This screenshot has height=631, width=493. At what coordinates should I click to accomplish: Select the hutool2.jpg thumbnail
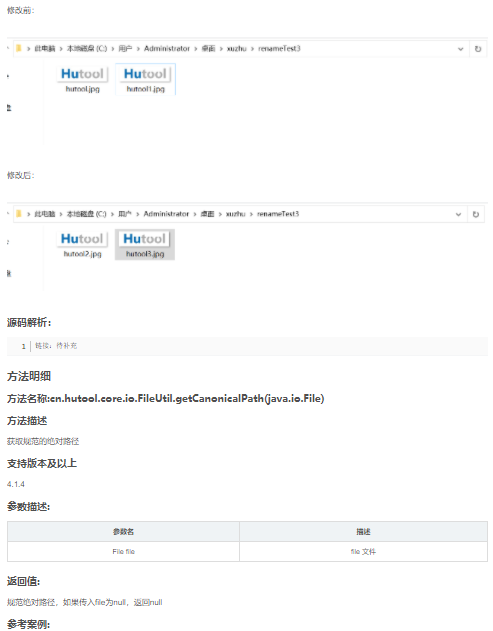82,244
